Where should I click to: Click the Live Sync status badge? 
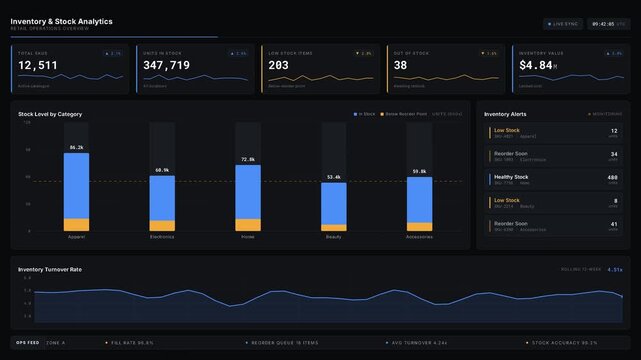[563, 24]
